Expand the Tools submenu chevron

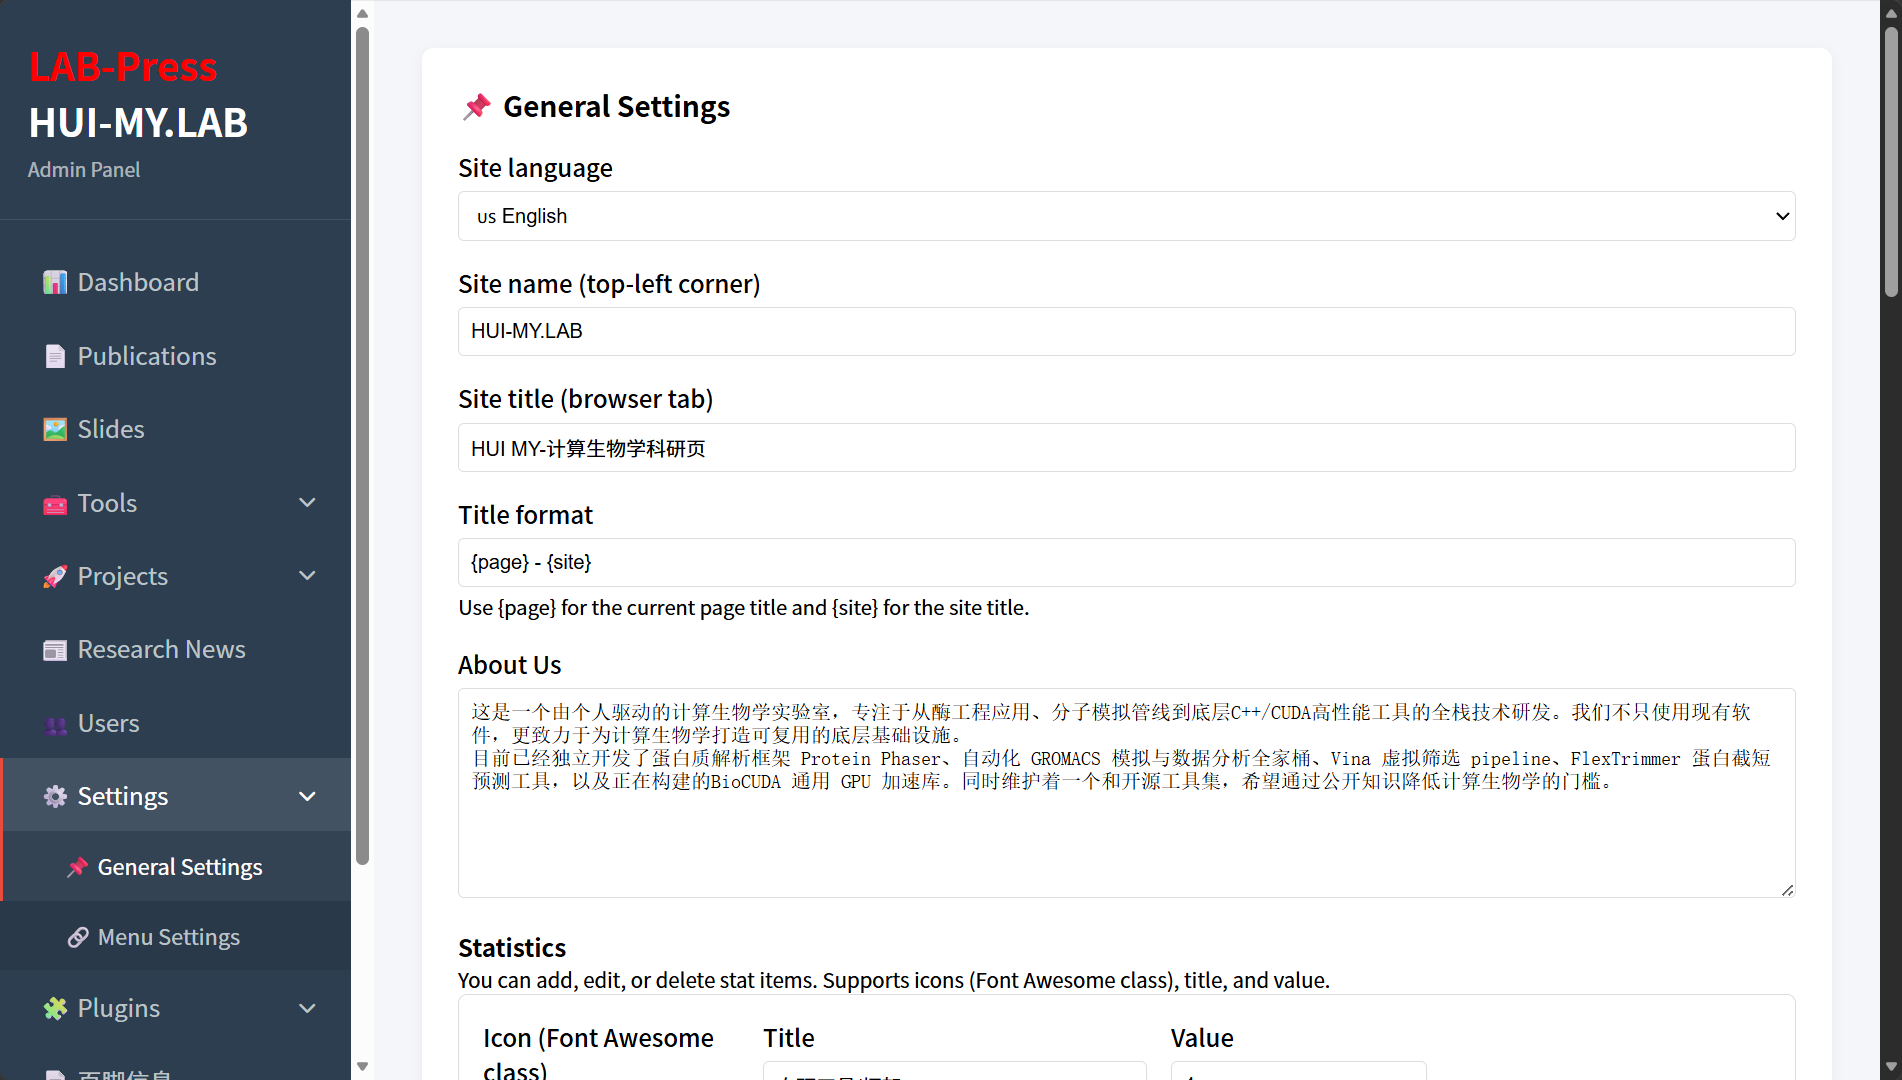tap(308, 503)
